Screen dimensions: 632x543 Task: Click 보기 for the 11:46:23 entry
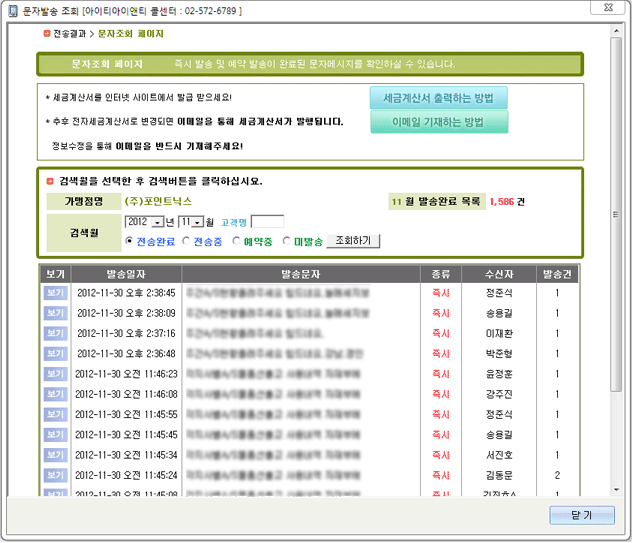tap(55, 373)
